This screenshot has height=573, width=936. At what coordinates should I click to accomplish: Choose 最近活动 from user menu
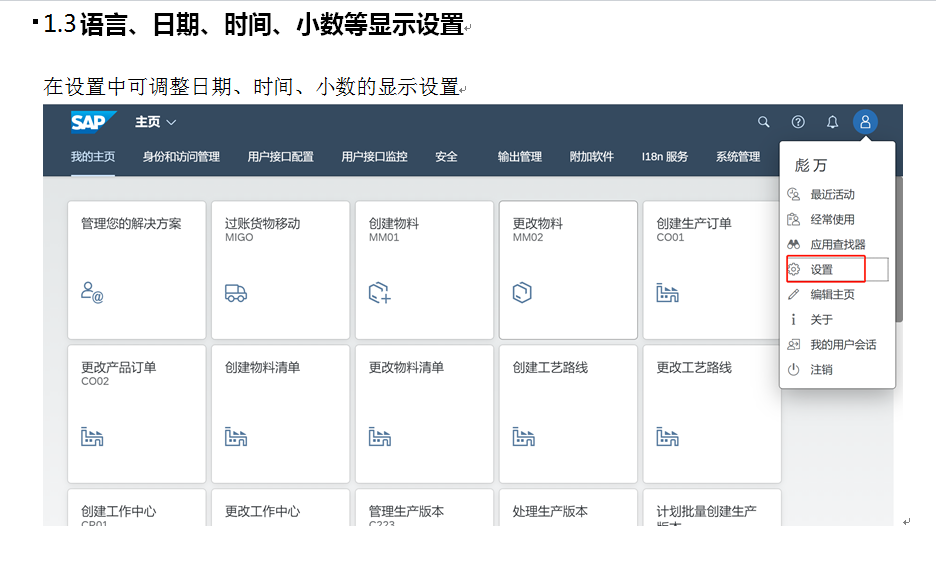(832, 194)
